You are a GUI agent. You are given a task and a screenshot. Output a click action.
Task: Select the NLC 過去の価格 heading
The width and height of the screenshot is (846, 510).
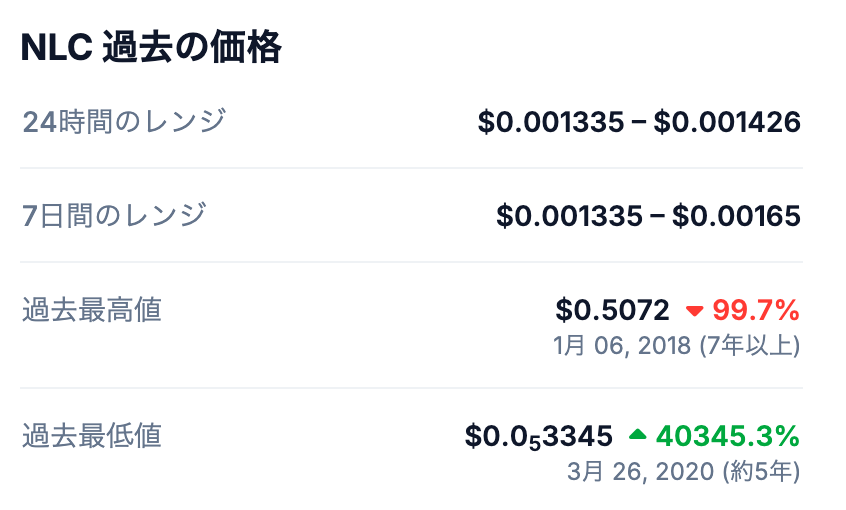click(151, 47)
